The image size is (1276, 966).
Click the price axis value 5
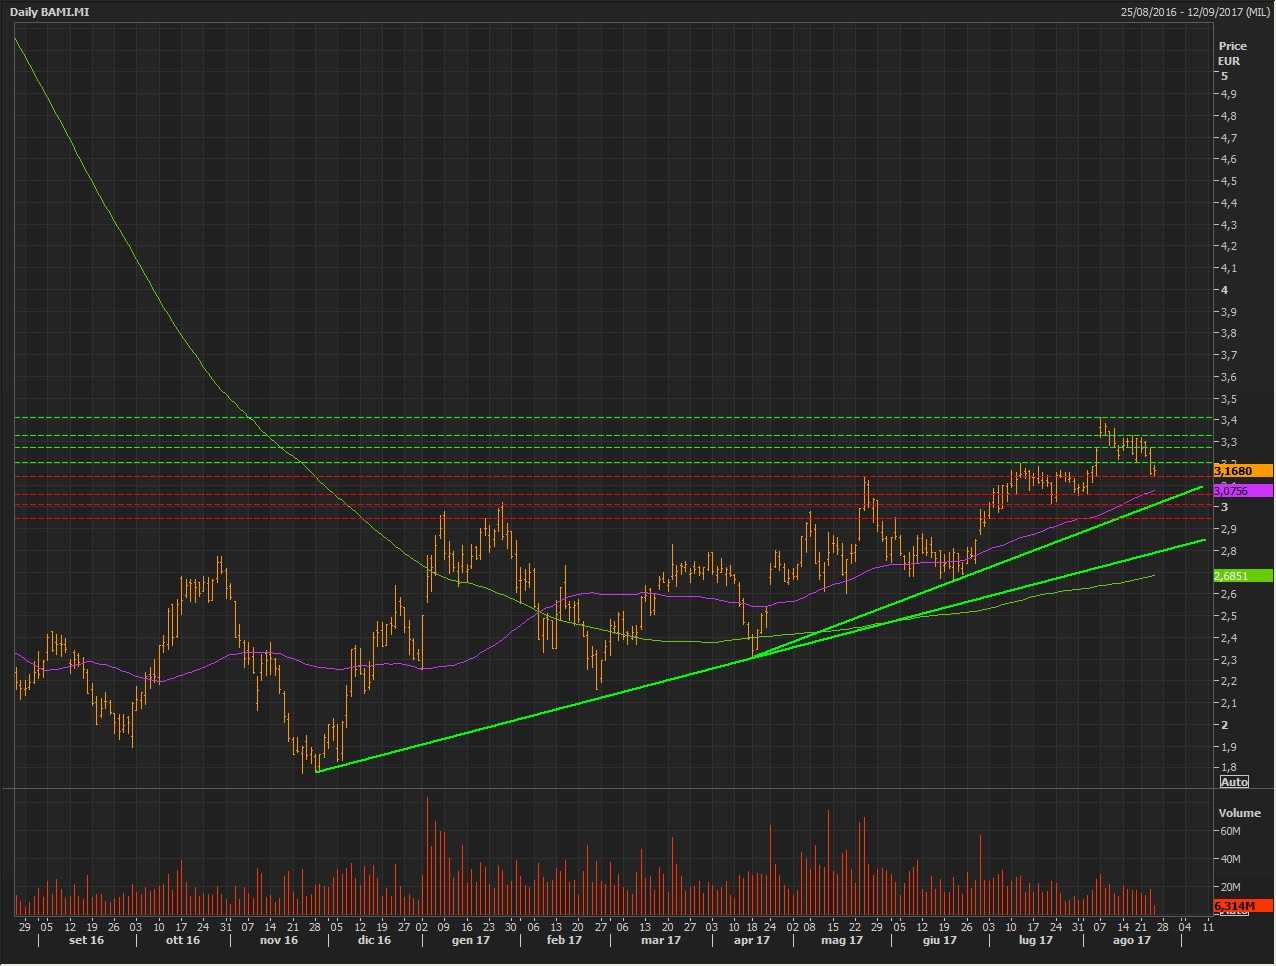(x=1224, y=76)
